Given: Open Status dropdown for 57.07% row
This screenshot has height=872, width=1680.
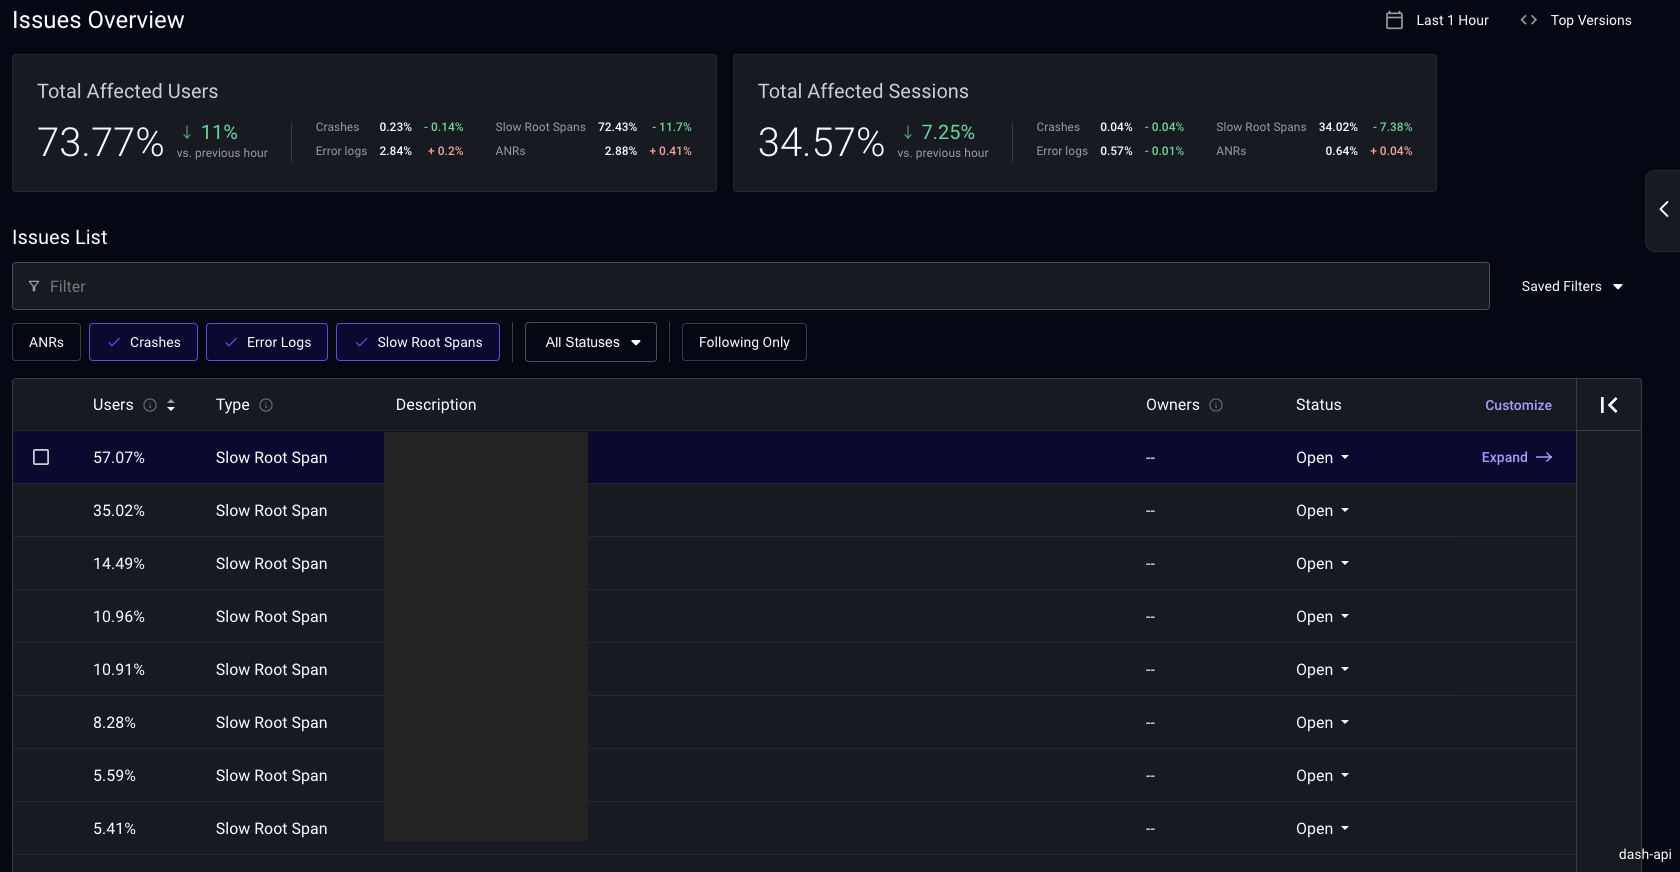Looking at the screenshot, I should 1323,457.
